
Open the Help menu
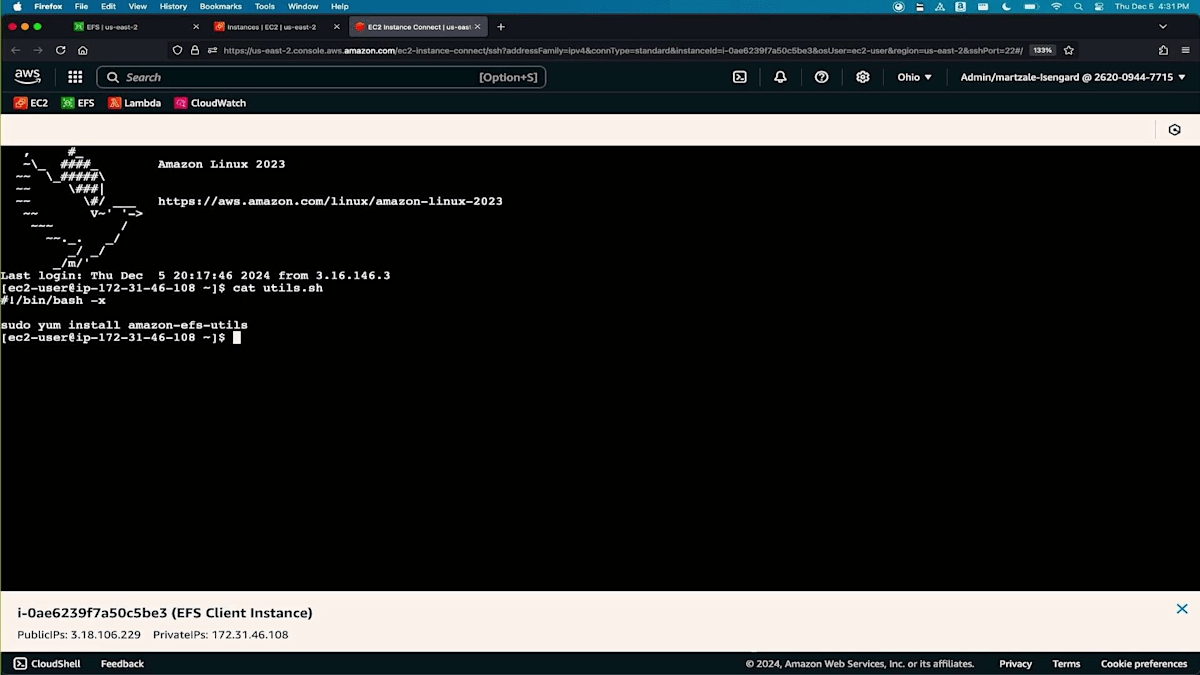(x=340, y=6)
